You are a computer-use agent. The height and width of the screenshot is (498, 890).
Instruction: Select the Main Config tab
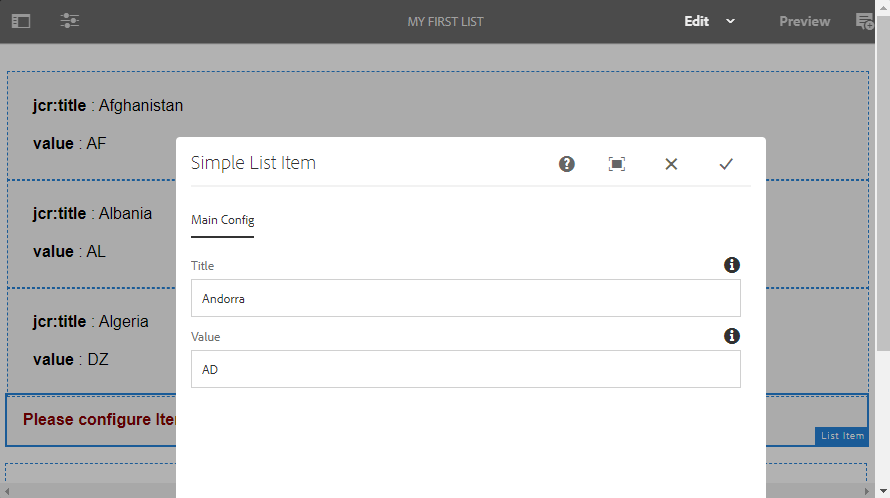point(222,220)
